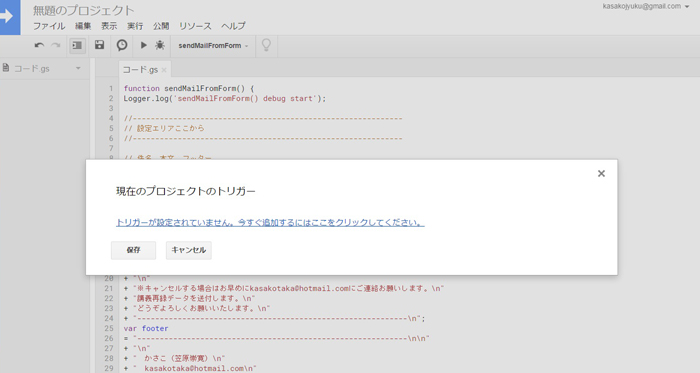Viewport: 700px width, 373px height.
Task: Click the comment 設定エリアここから
Action: point(164,128)
